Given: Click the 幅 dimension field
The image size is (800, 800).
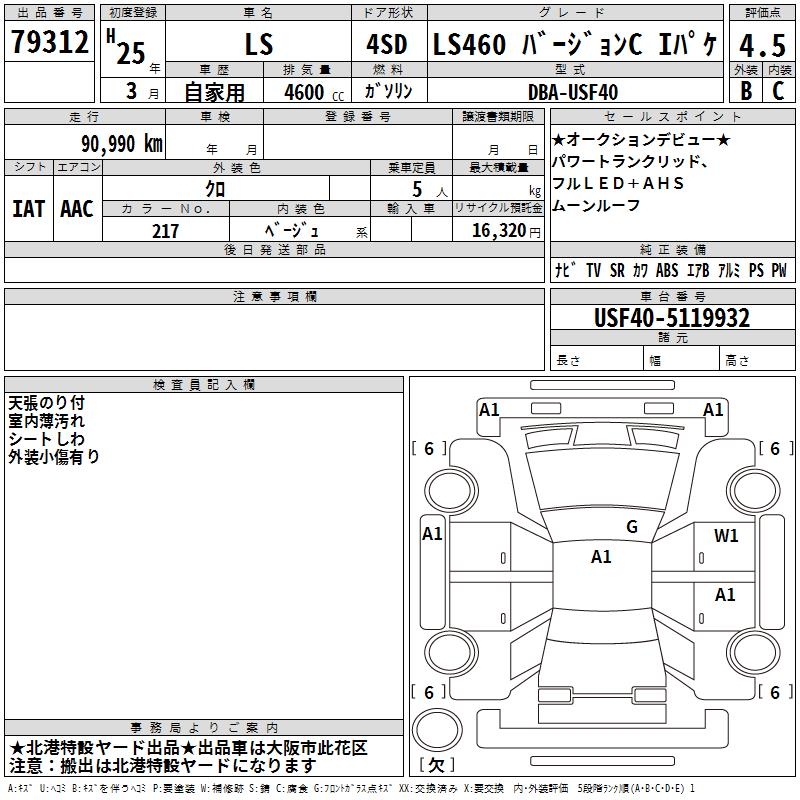Looking at the screenshot, I should coord(682,360).
